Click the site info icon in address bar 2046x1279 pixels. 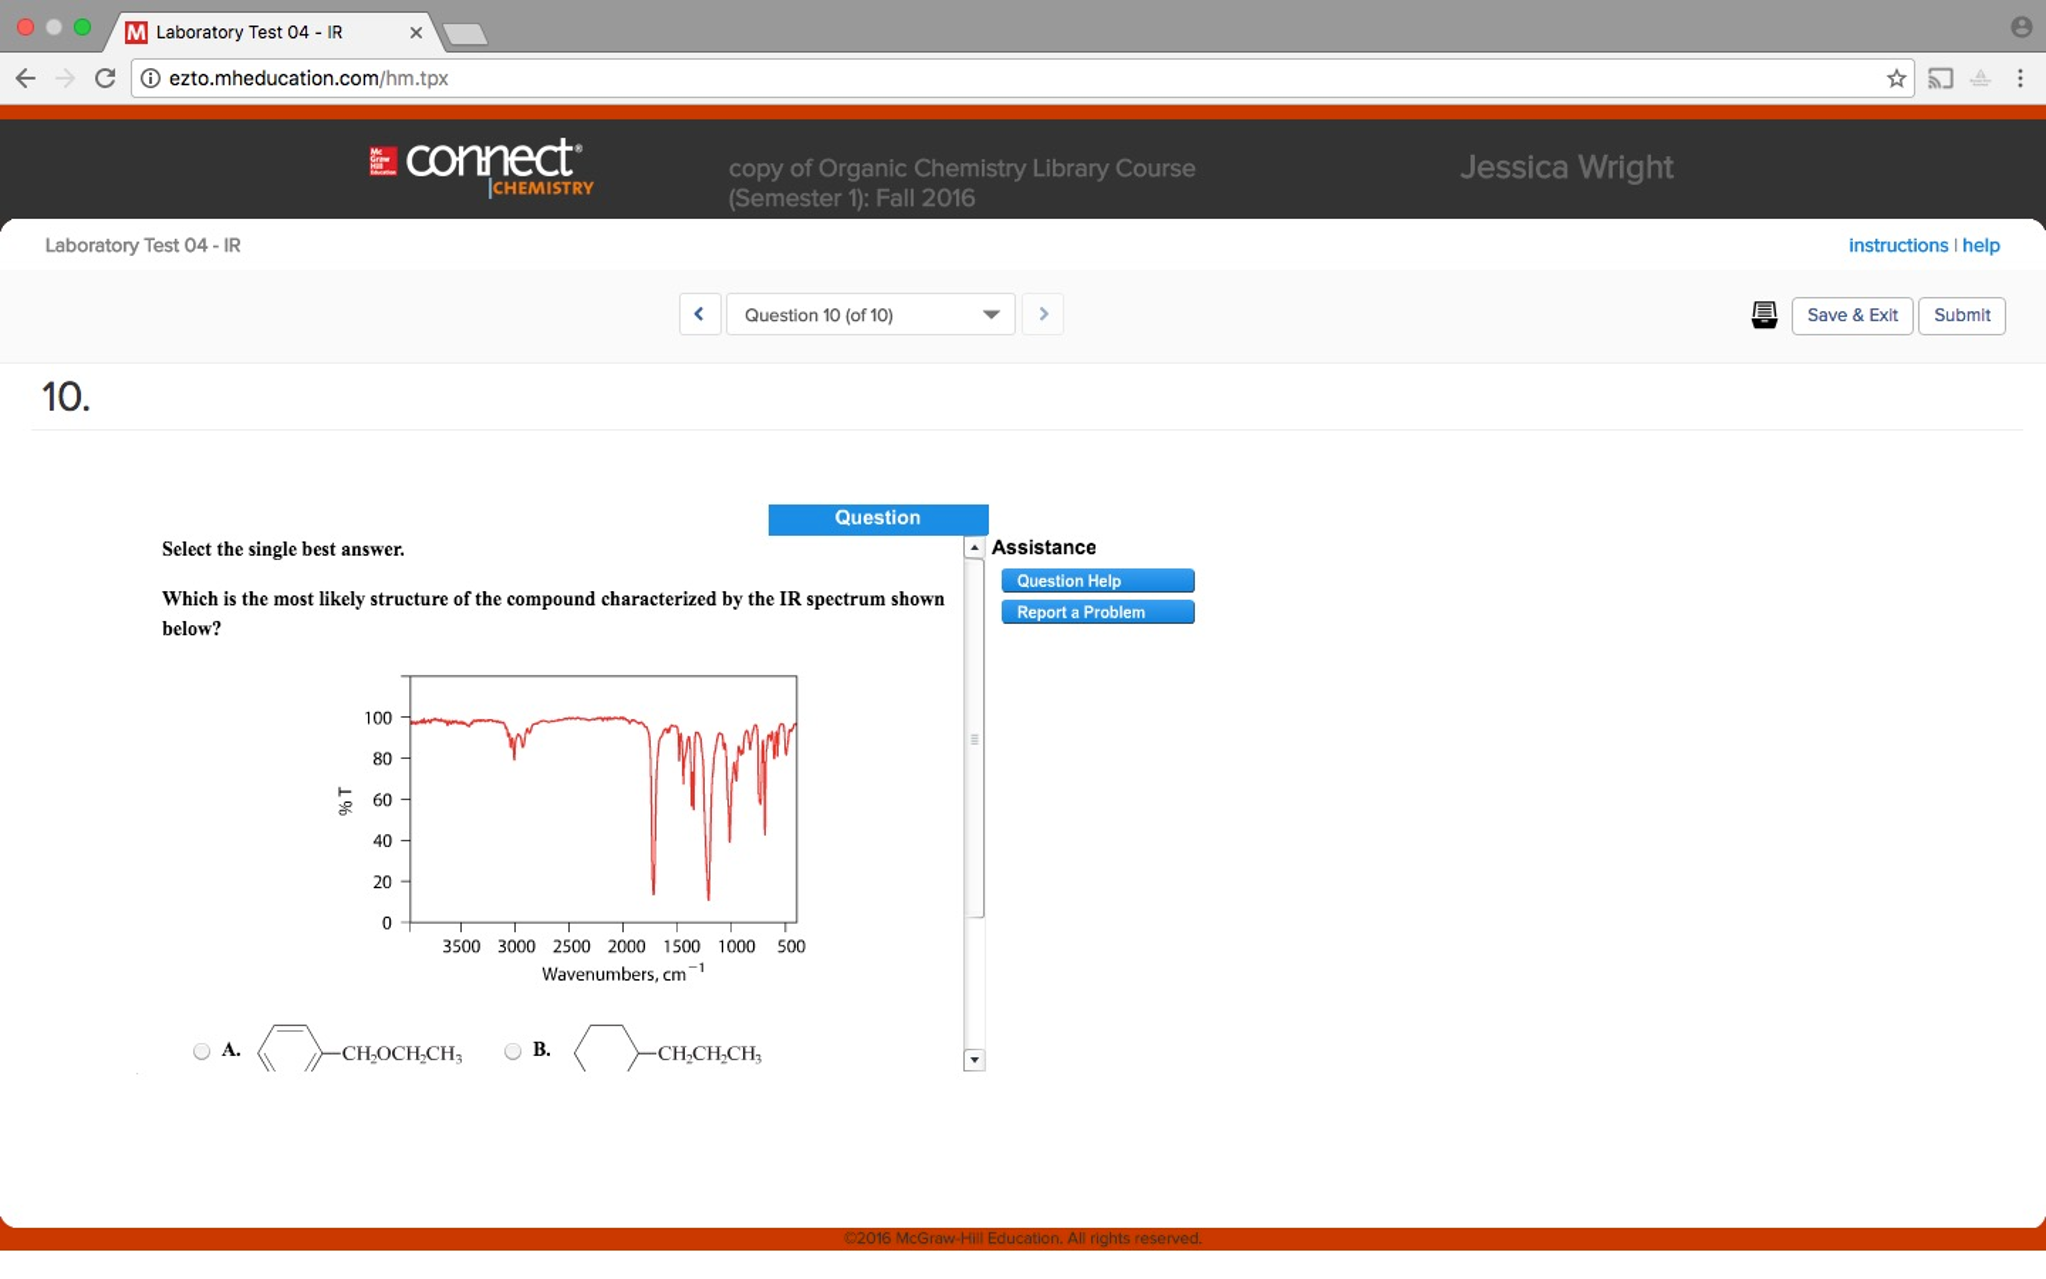[x=151, y=78]
